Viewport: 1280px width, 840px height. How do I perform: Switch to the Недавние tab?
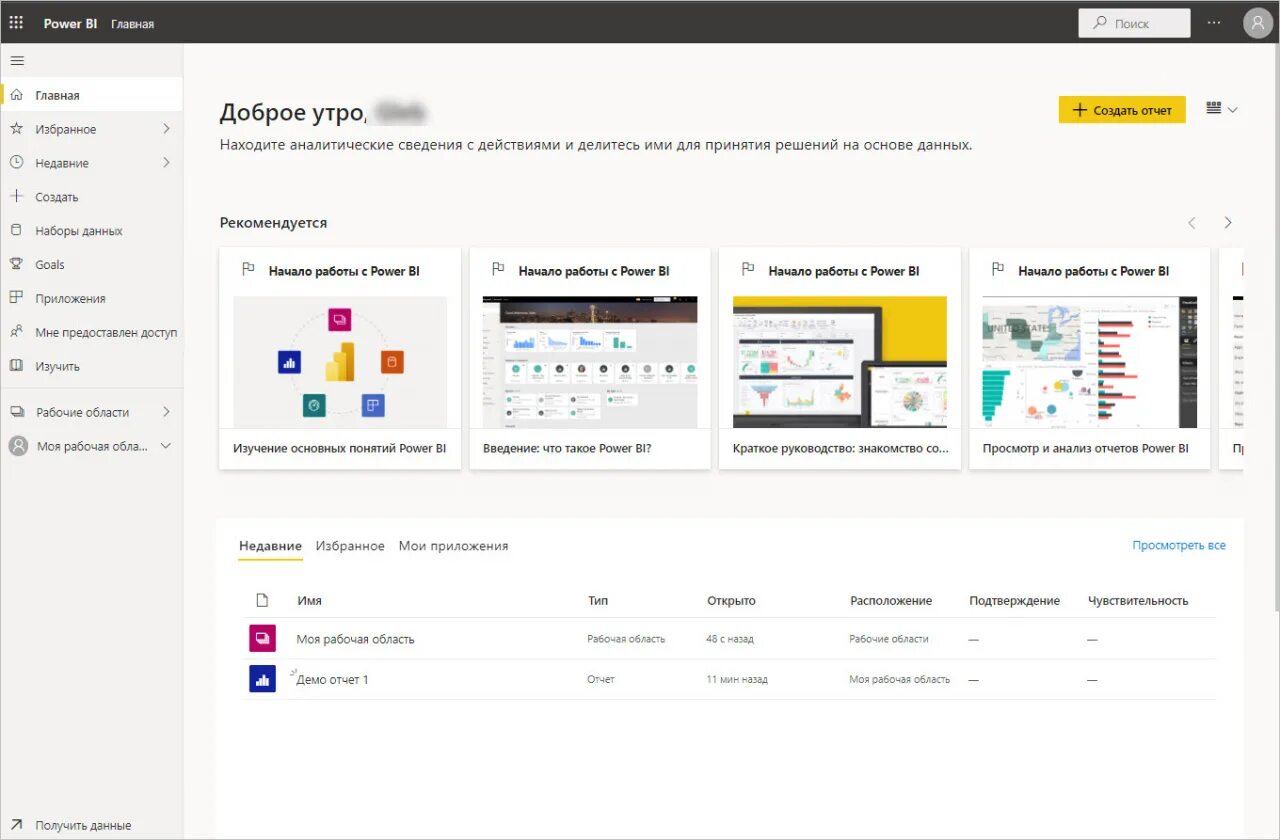point(270,546)
